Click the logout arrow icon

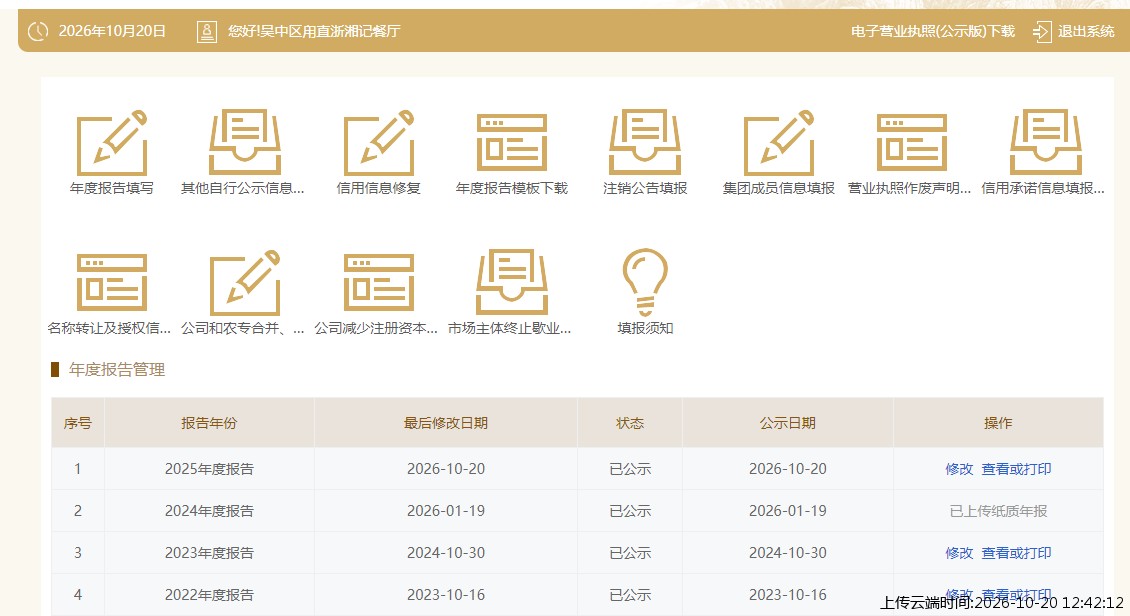pos(1042,31)
